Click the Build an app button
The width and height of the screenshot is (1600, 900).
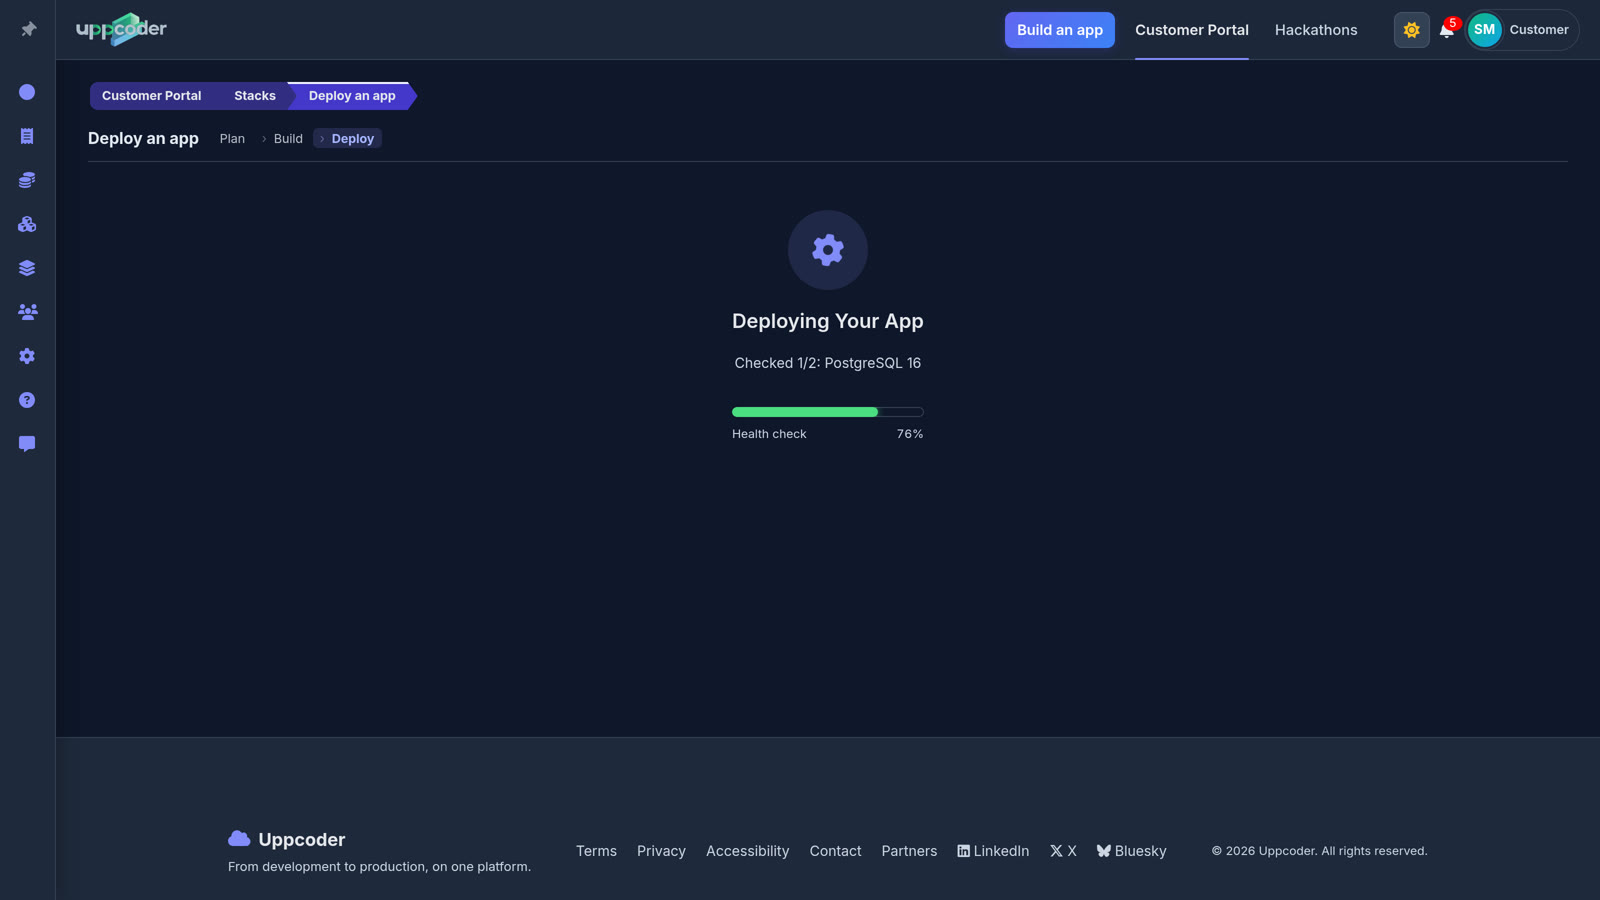click(x=1059, y=30)
